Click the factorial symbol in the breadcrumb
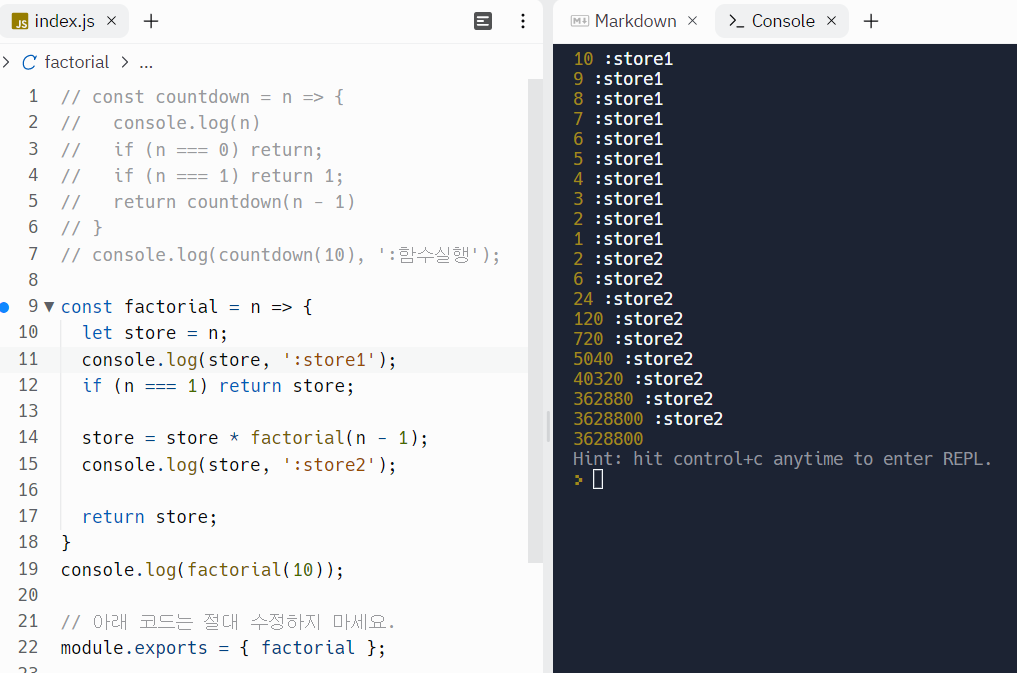 [77, 61]
